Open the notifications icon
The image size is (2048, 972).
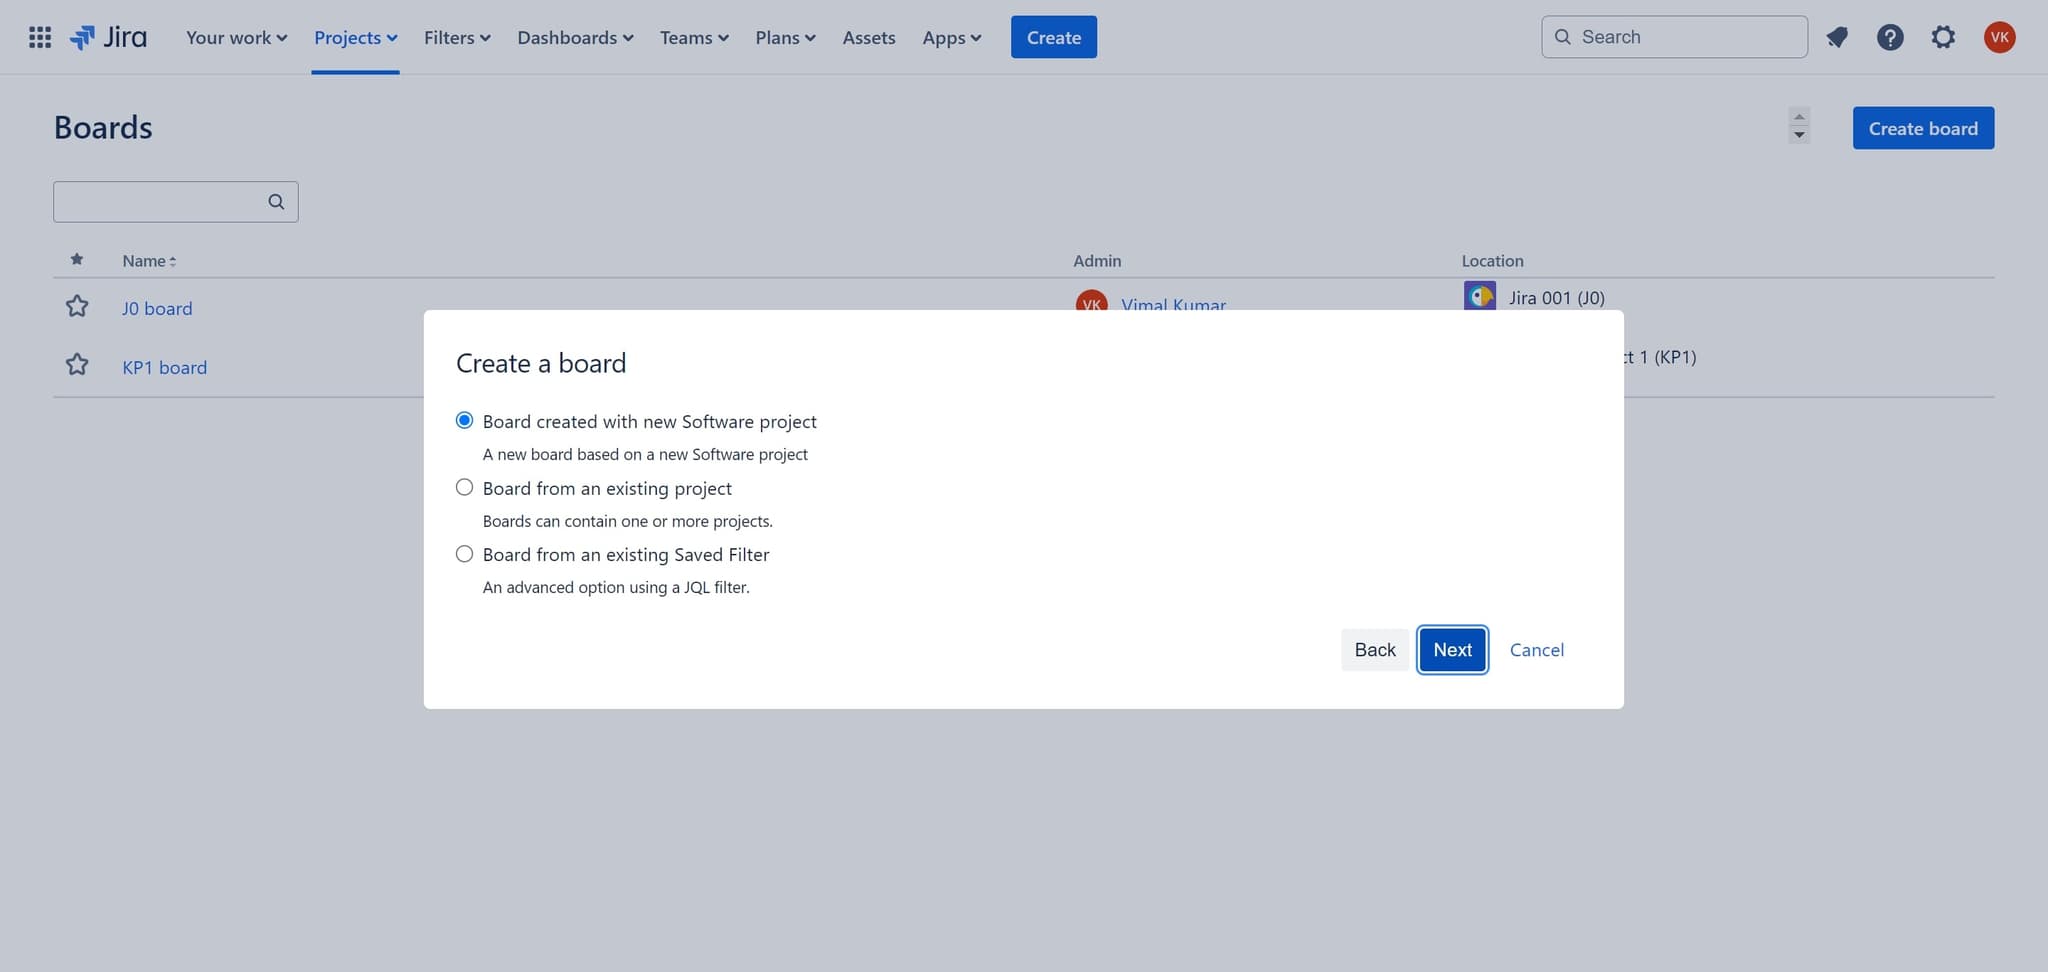[x=1837, y=38]
